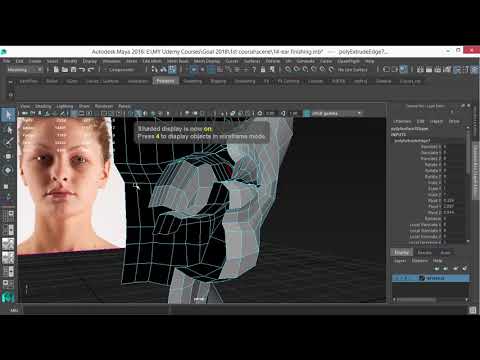Click the Save Scene icon
The image size is (480, 360).
tap(73, 69)
